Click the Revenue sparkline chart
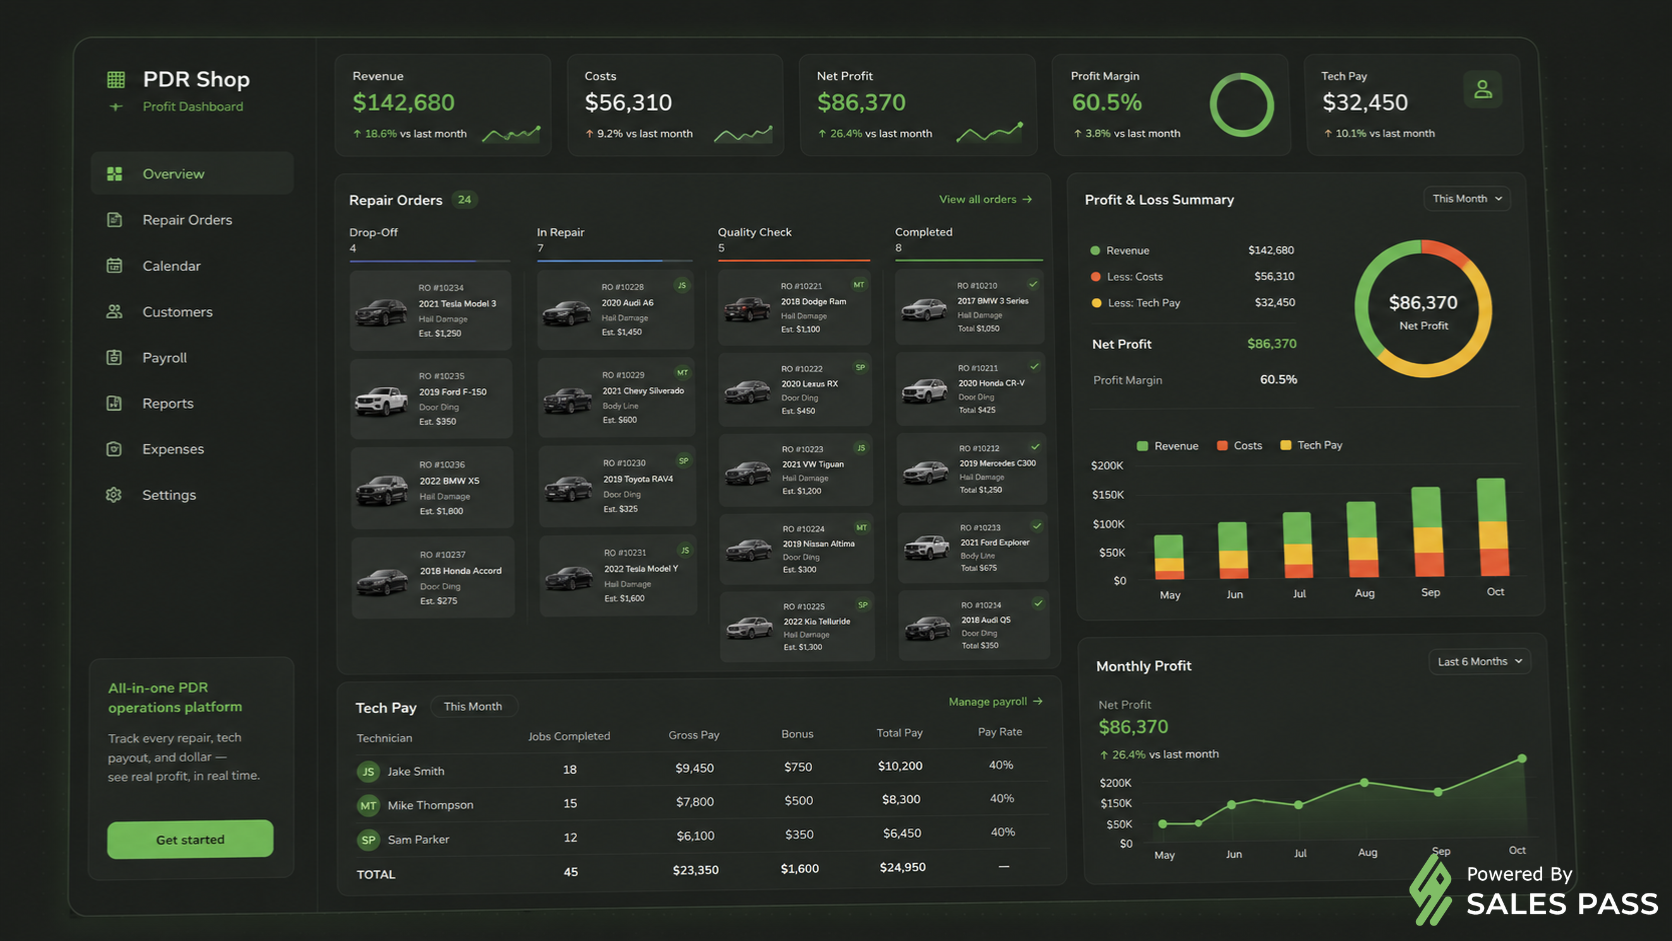The height and width of the screenshot is (941, 1672). coord(511,134)
